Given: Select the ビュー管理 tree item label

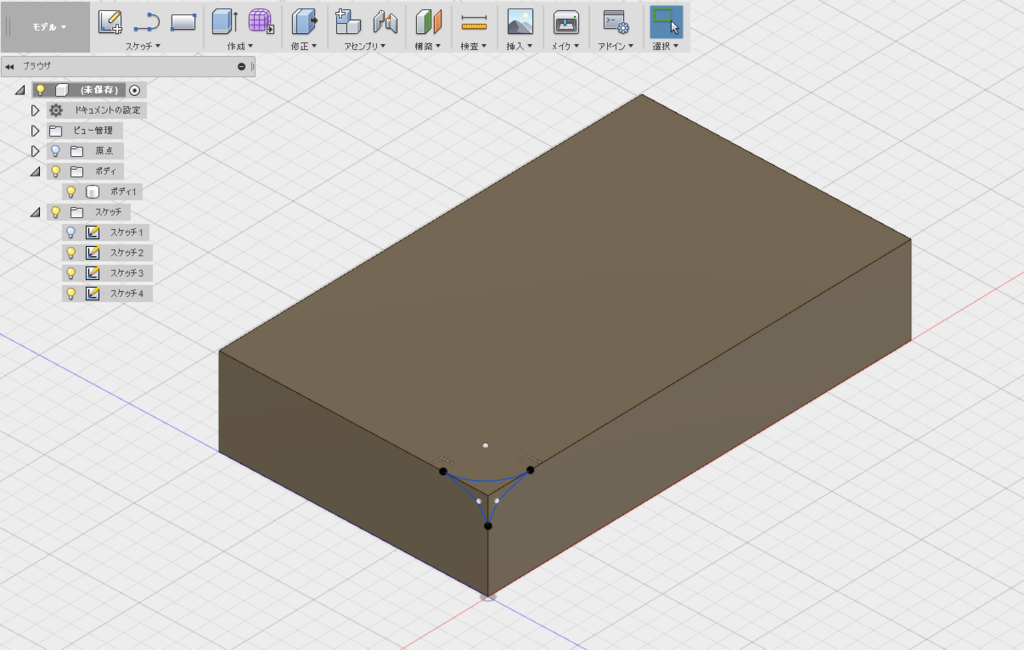Looking at the screenshot, I should [x=93, y=131].
